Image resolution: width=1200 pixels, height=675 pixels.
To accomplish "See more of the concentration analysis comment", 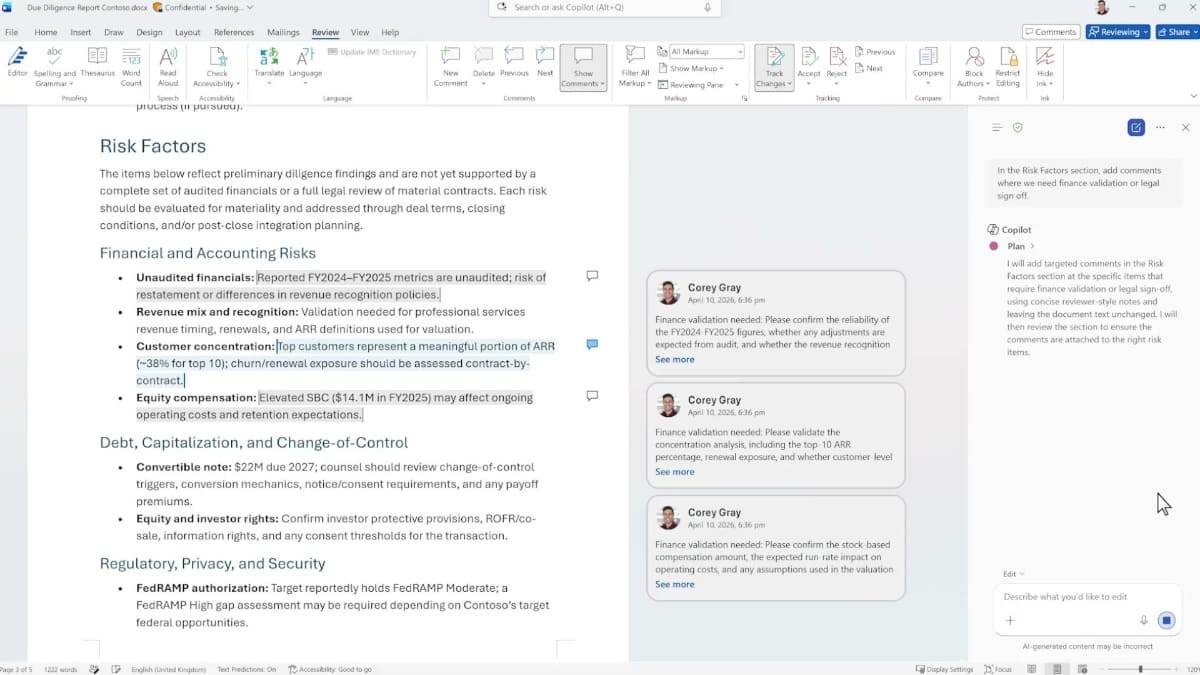I will pyautogui.click(x=675, y=472).
